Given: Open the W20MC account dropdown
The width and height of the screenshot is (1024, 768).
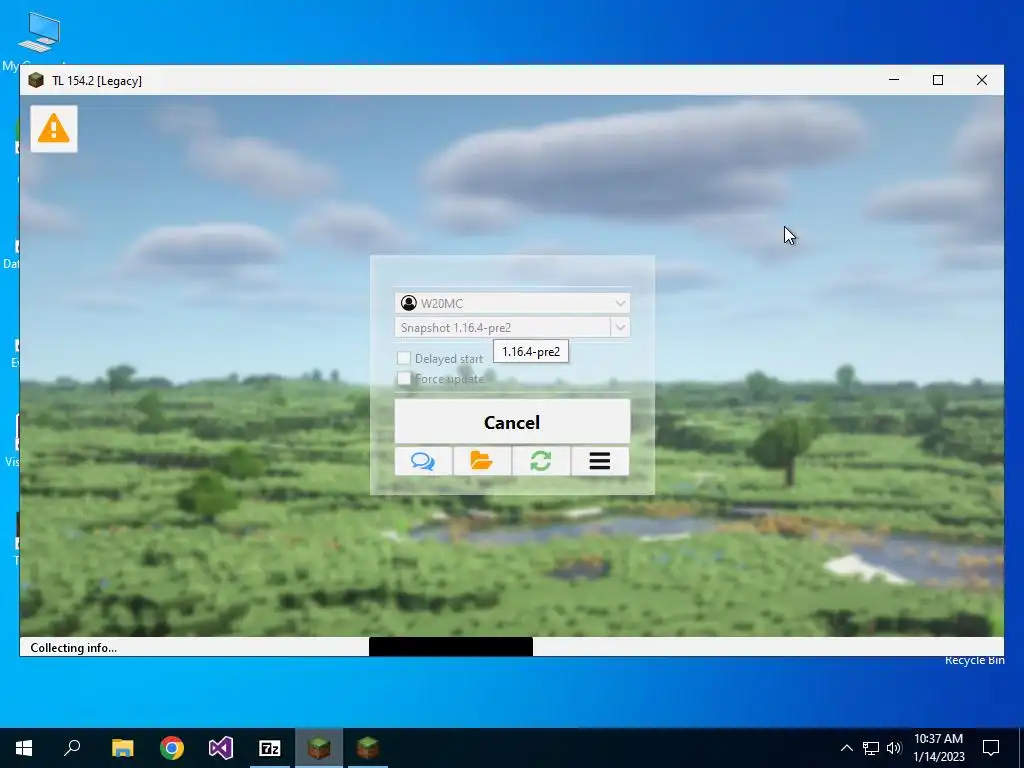Looking at the screenshot, I should click(x=512, y=303).
